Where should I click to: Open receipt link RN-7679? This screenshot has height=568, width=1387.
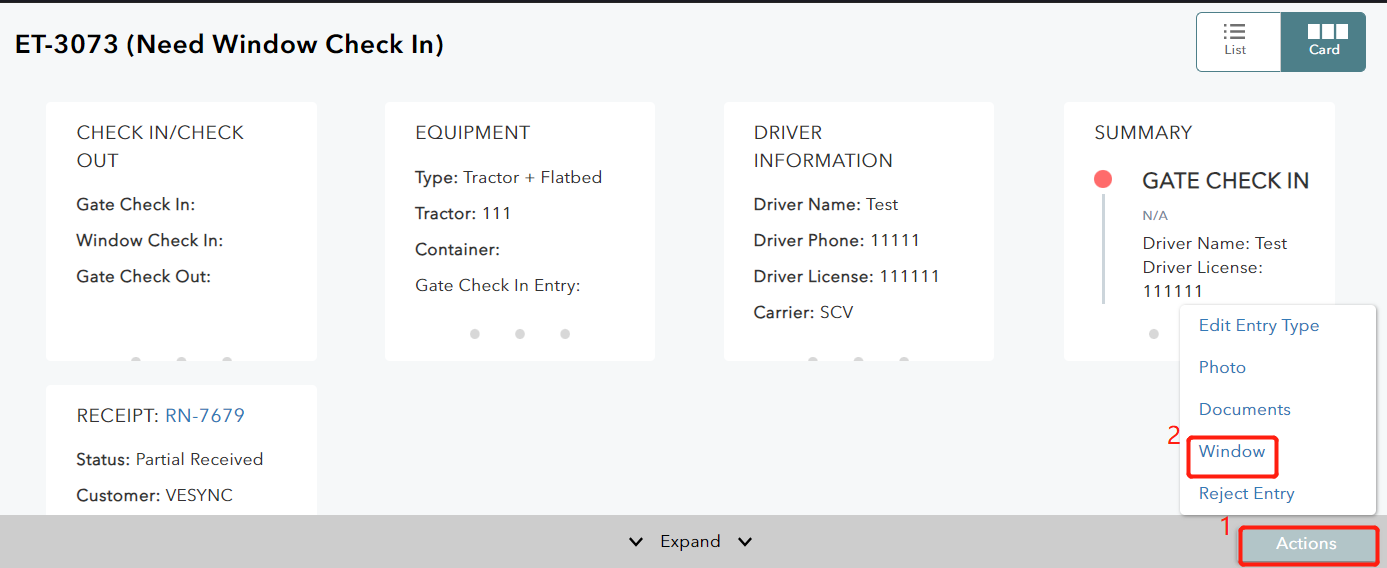pos(204,416)
